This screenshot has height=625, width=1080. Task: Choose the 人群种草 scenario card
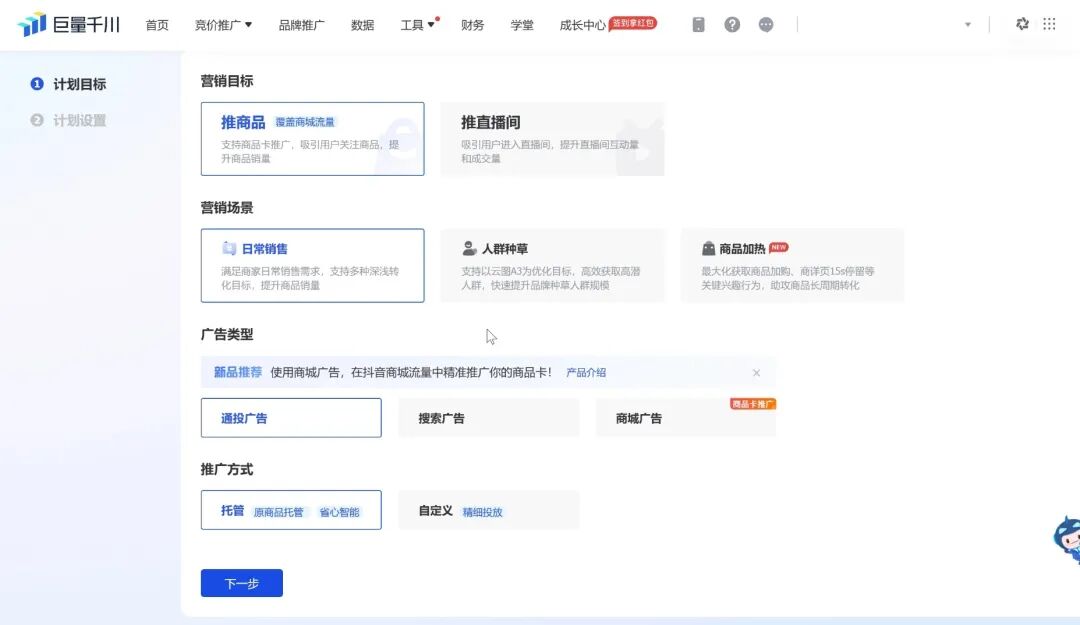[x=552, y=266]
